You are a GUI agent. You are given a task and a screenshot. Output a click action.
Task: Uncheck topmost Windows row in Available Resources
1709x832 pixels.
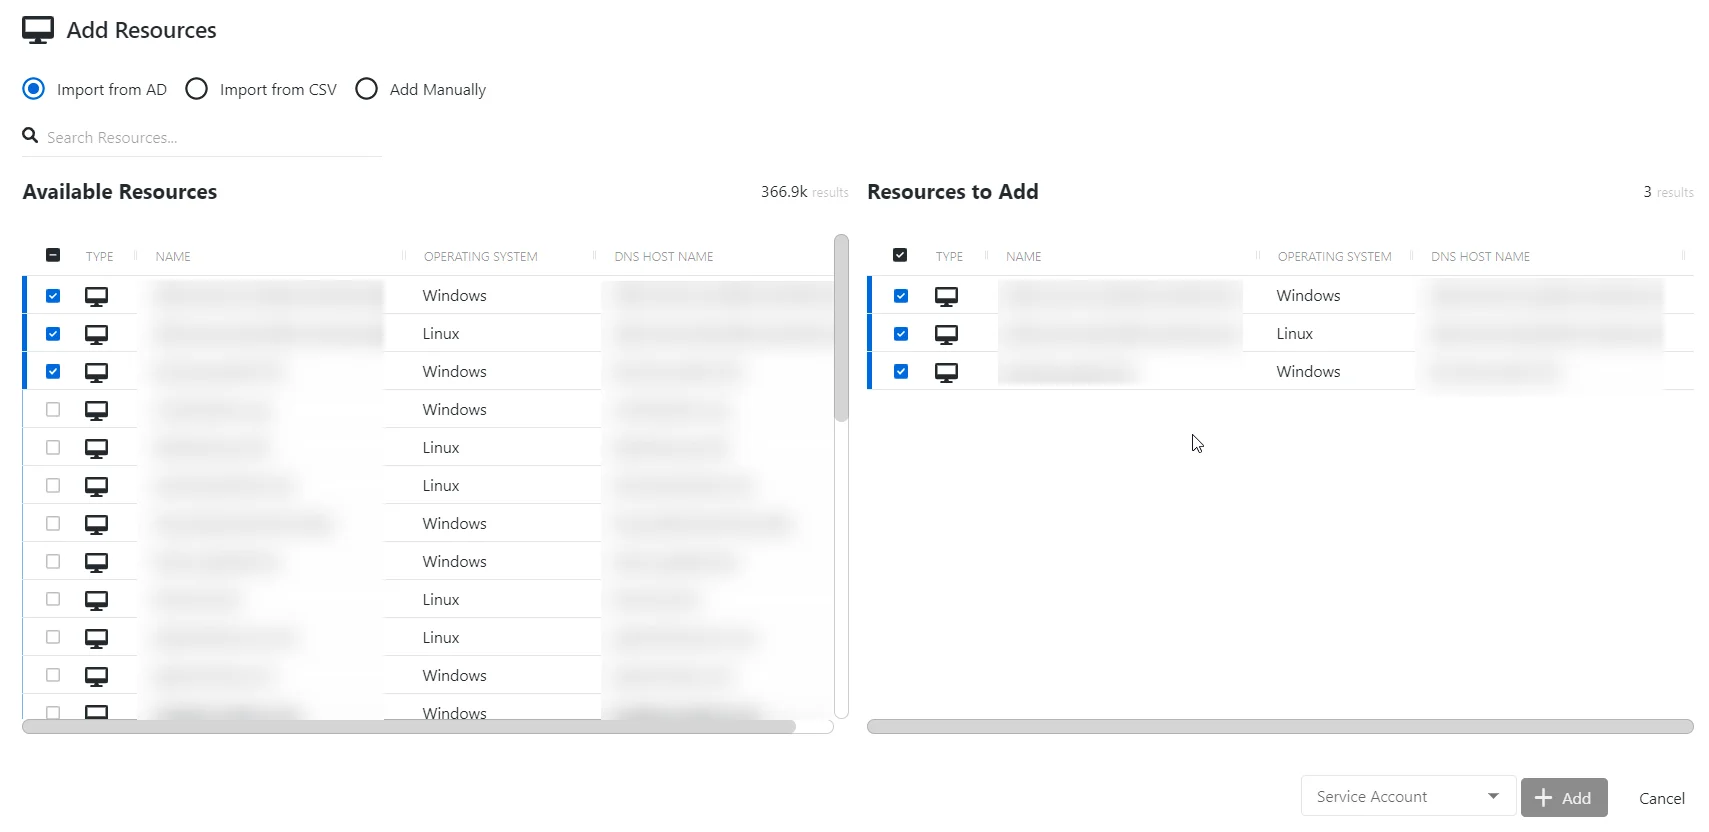[x=53, y=295]
